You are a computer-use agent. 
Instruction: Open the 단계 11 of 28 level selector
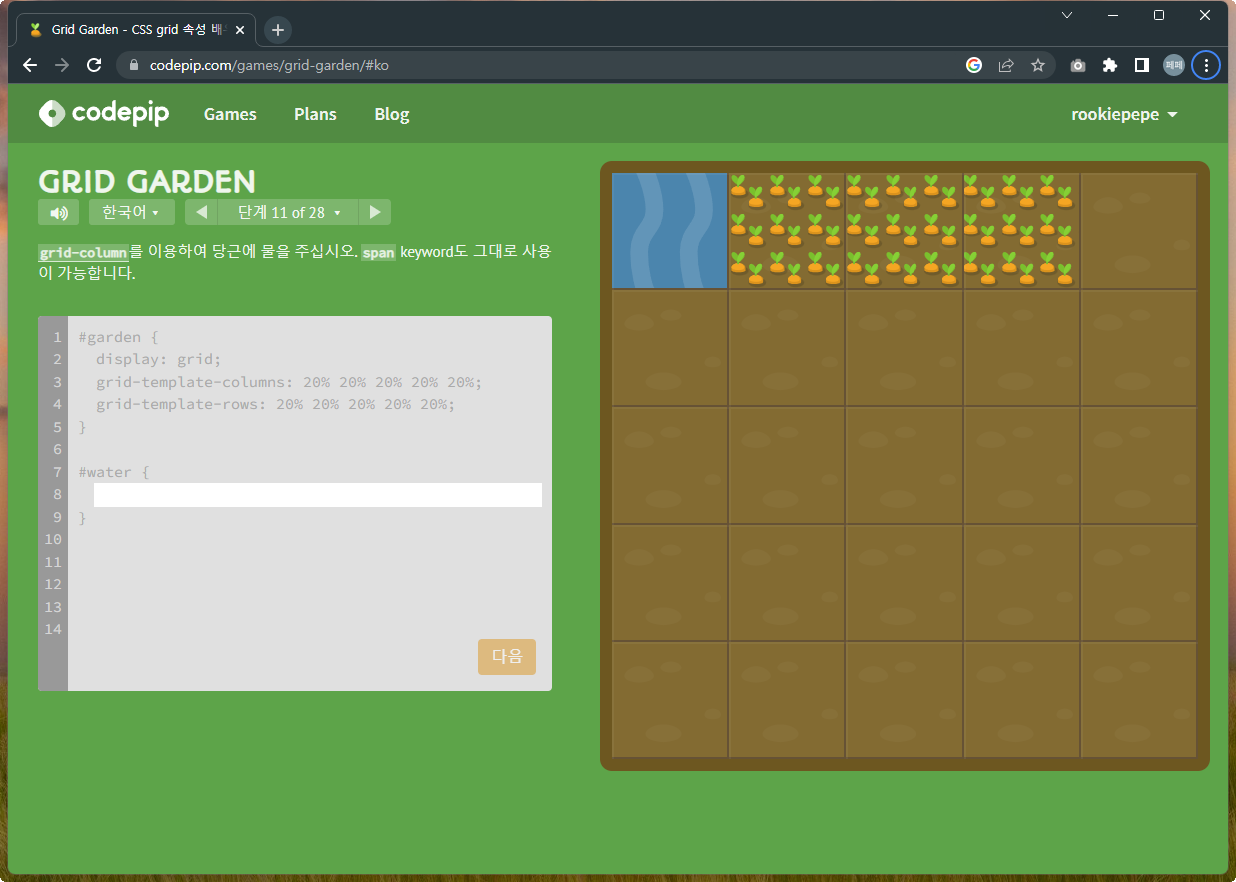[288, 212]
